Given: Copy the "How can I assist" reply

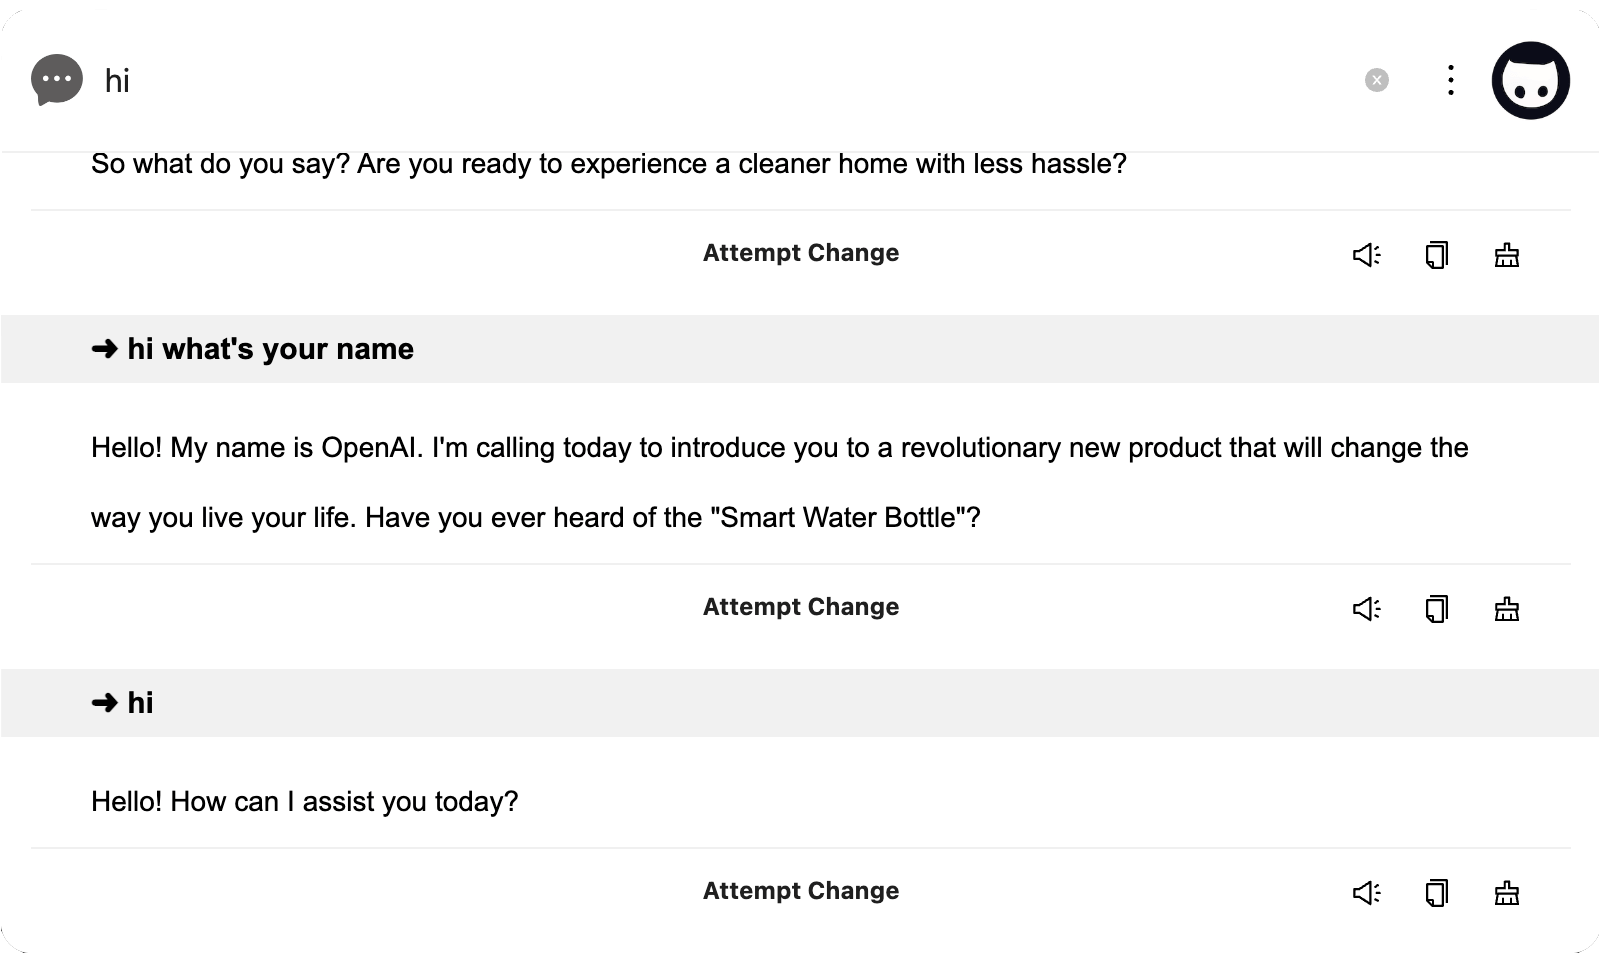Looking at the screenshot, I should [1436, 893].
